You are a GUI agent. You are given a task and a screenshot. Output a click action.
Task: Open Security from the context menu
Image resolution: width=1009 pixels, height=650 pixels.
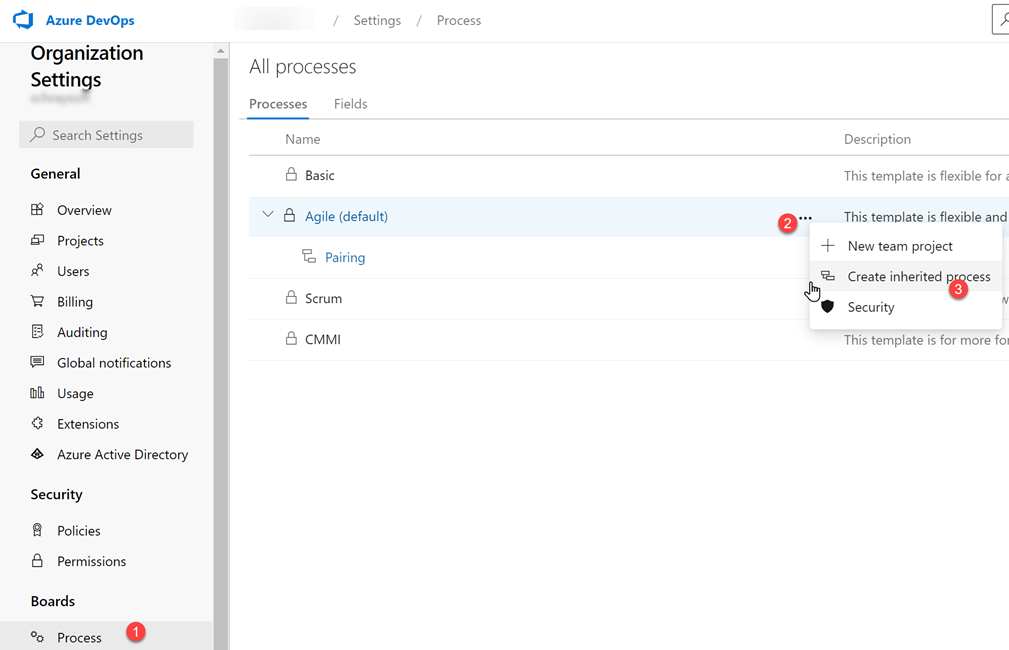point(906,307)
